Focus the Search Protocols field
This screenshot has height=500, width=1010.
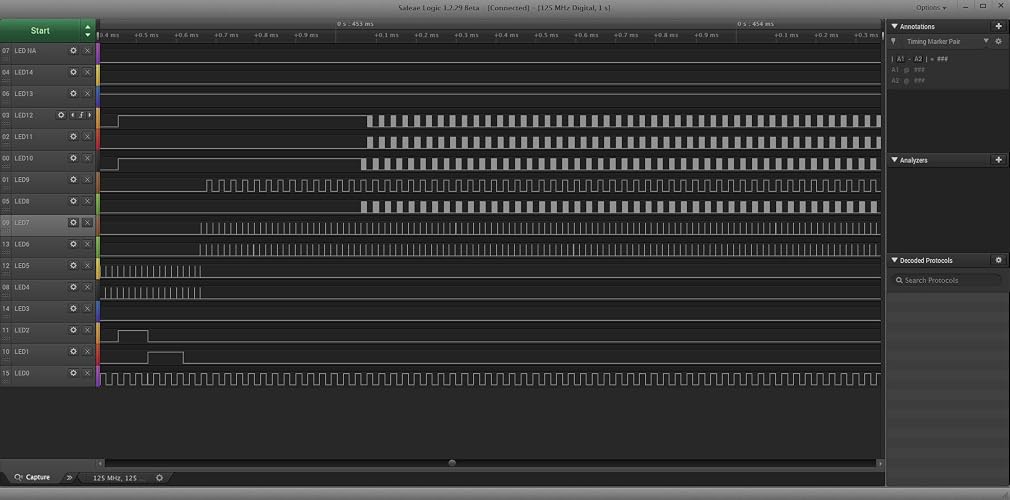coord(947,280)
